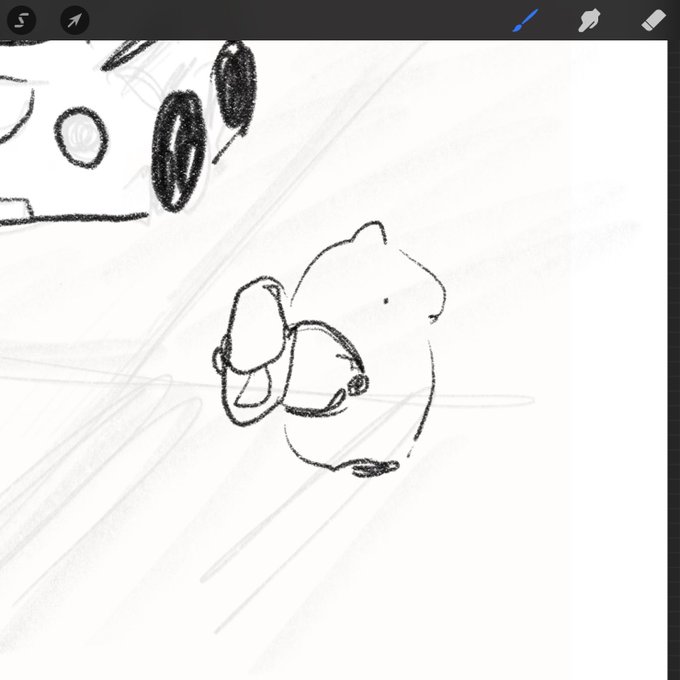Select the Smudge finger tool
This screenshot has height=680, width=680.
click(x=589, y=20)
